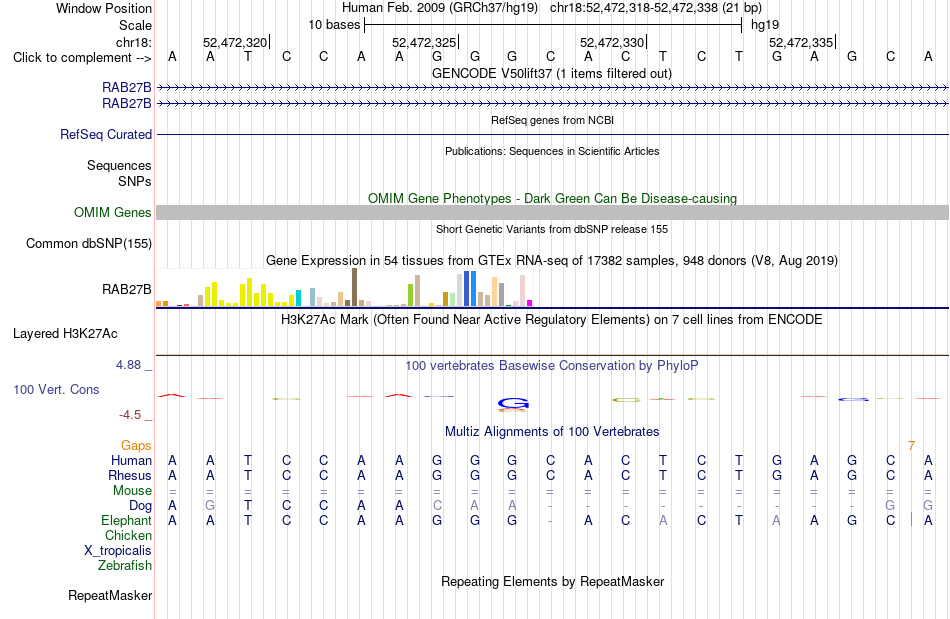Open Repeating Elements by RepeatMasker title
The image size is (950, 619).
tap(552, 581)
